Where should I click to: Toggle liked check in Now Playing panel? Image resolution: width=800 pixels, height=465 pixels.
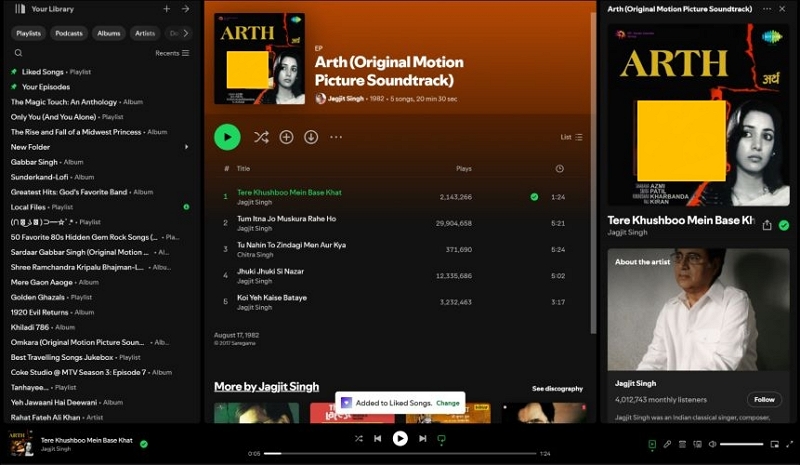[x=784, y=225]
